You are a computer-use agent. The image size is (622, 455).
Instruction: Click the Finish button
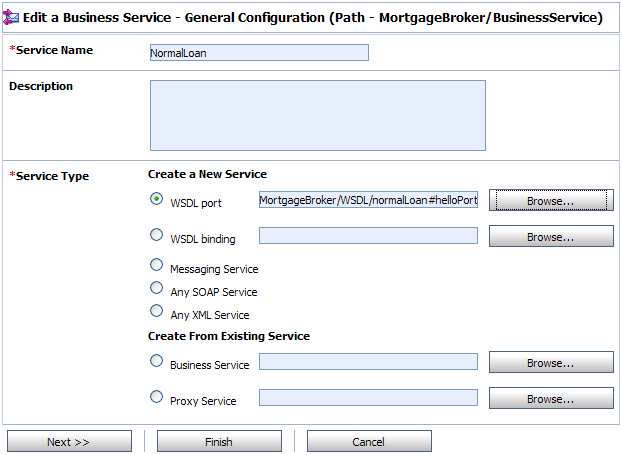pyautogui.click(x=219, y=442)
